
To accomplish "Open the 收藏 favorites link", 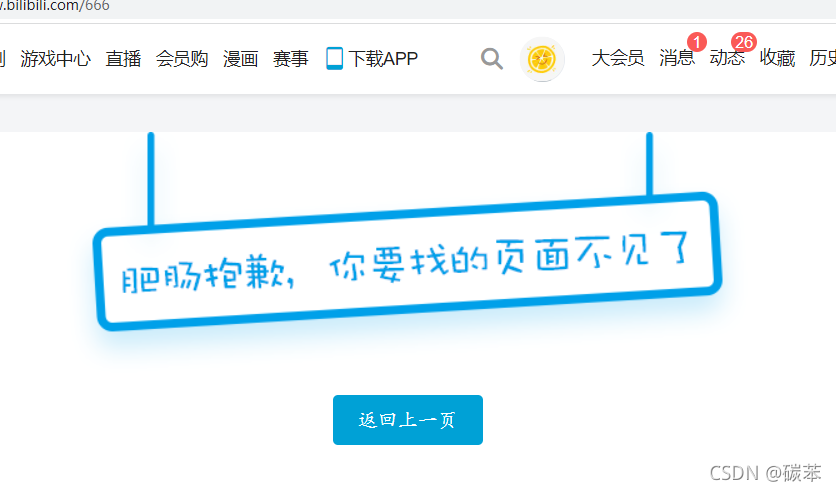I will click(777, 58).
